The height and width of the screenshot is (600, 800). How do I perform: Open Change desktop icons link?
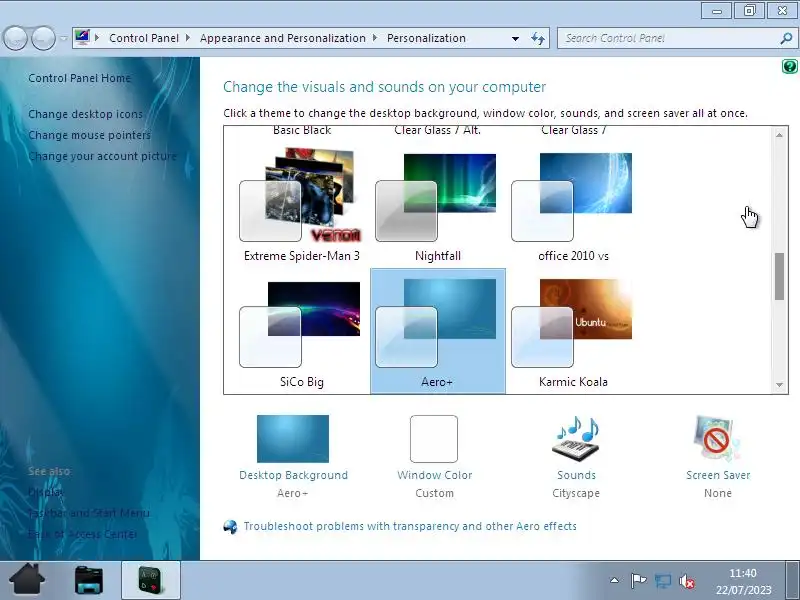85,114
